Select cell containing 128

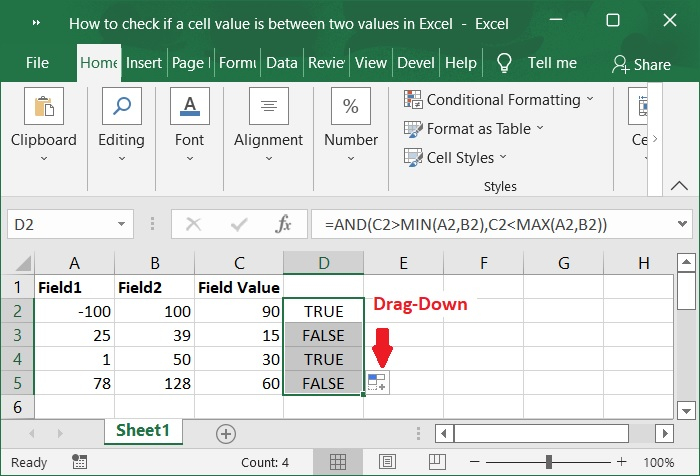(154, 383)
